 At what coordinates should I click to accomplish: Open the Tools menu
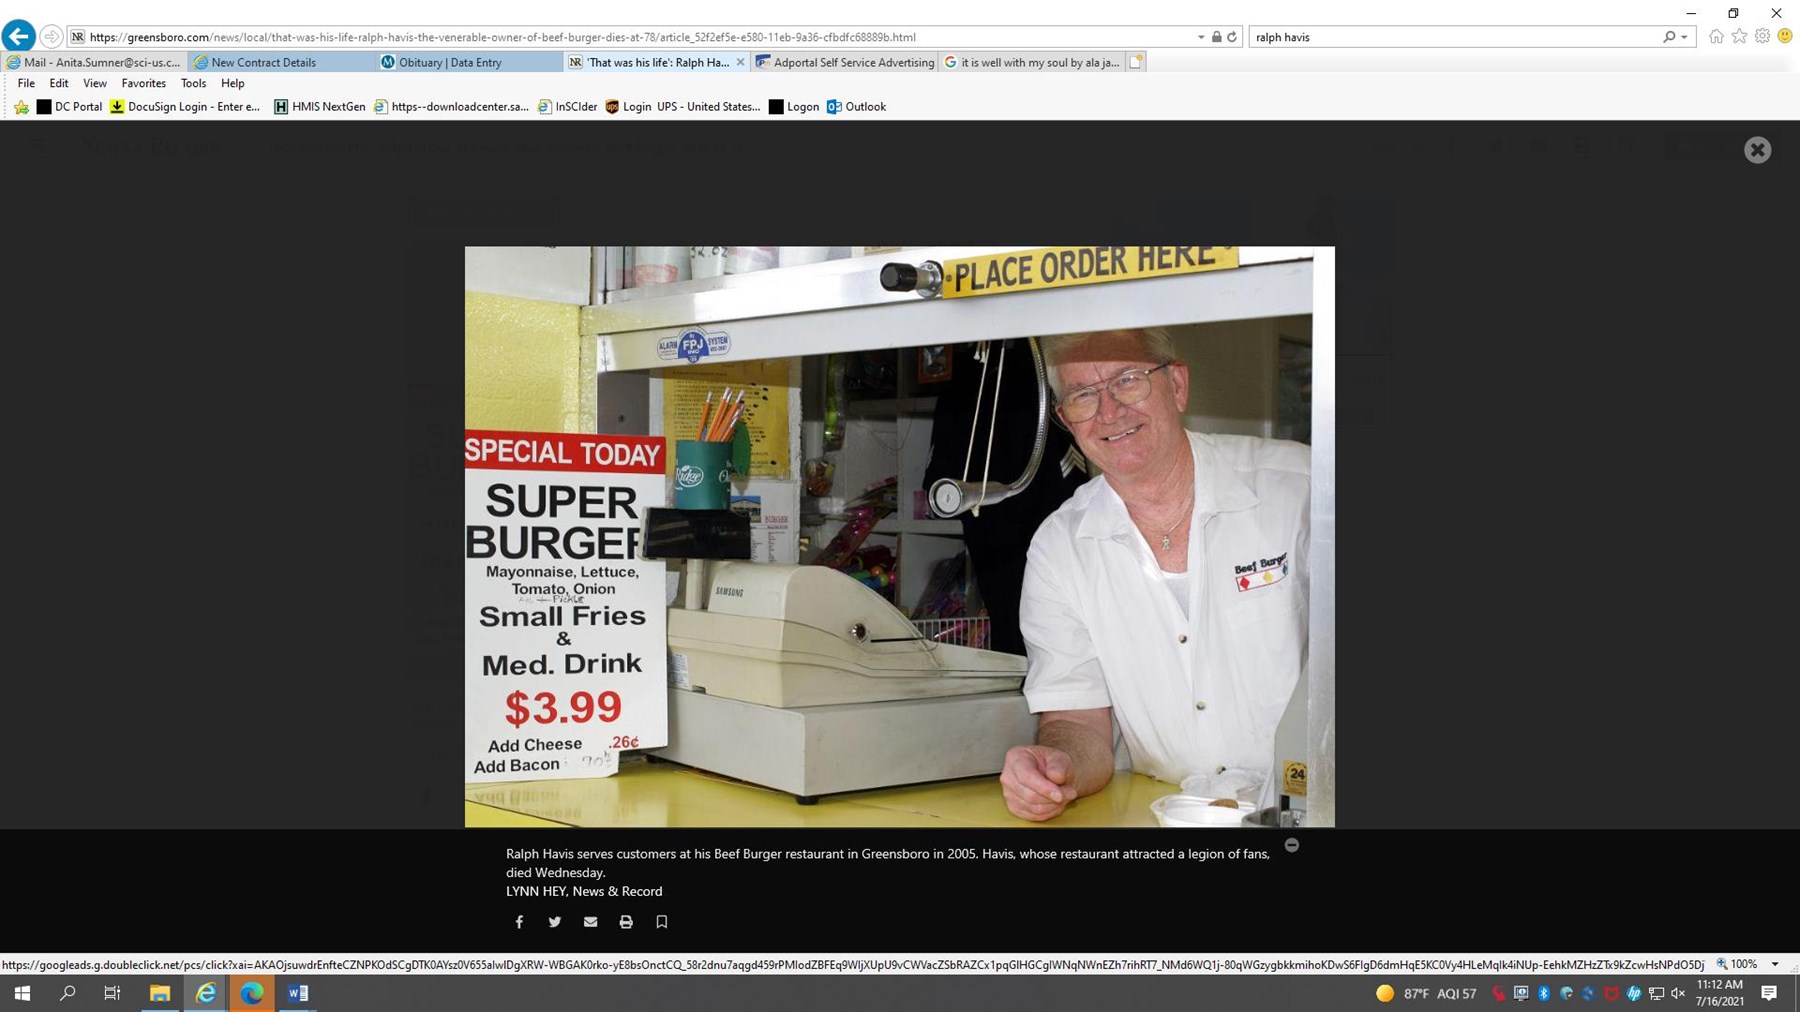click(x=193, y=84)
